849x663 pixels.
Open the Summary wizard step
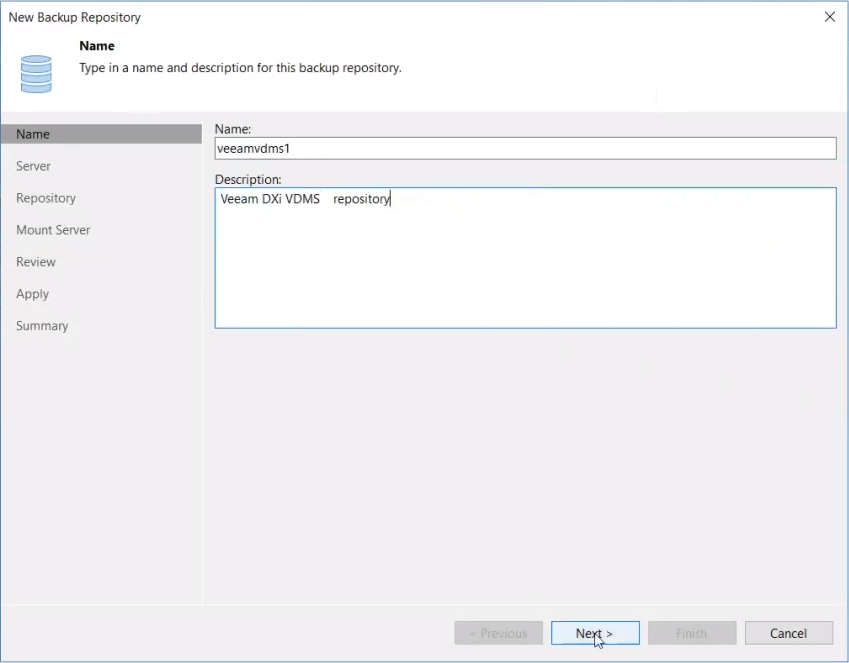click(42, 326)
